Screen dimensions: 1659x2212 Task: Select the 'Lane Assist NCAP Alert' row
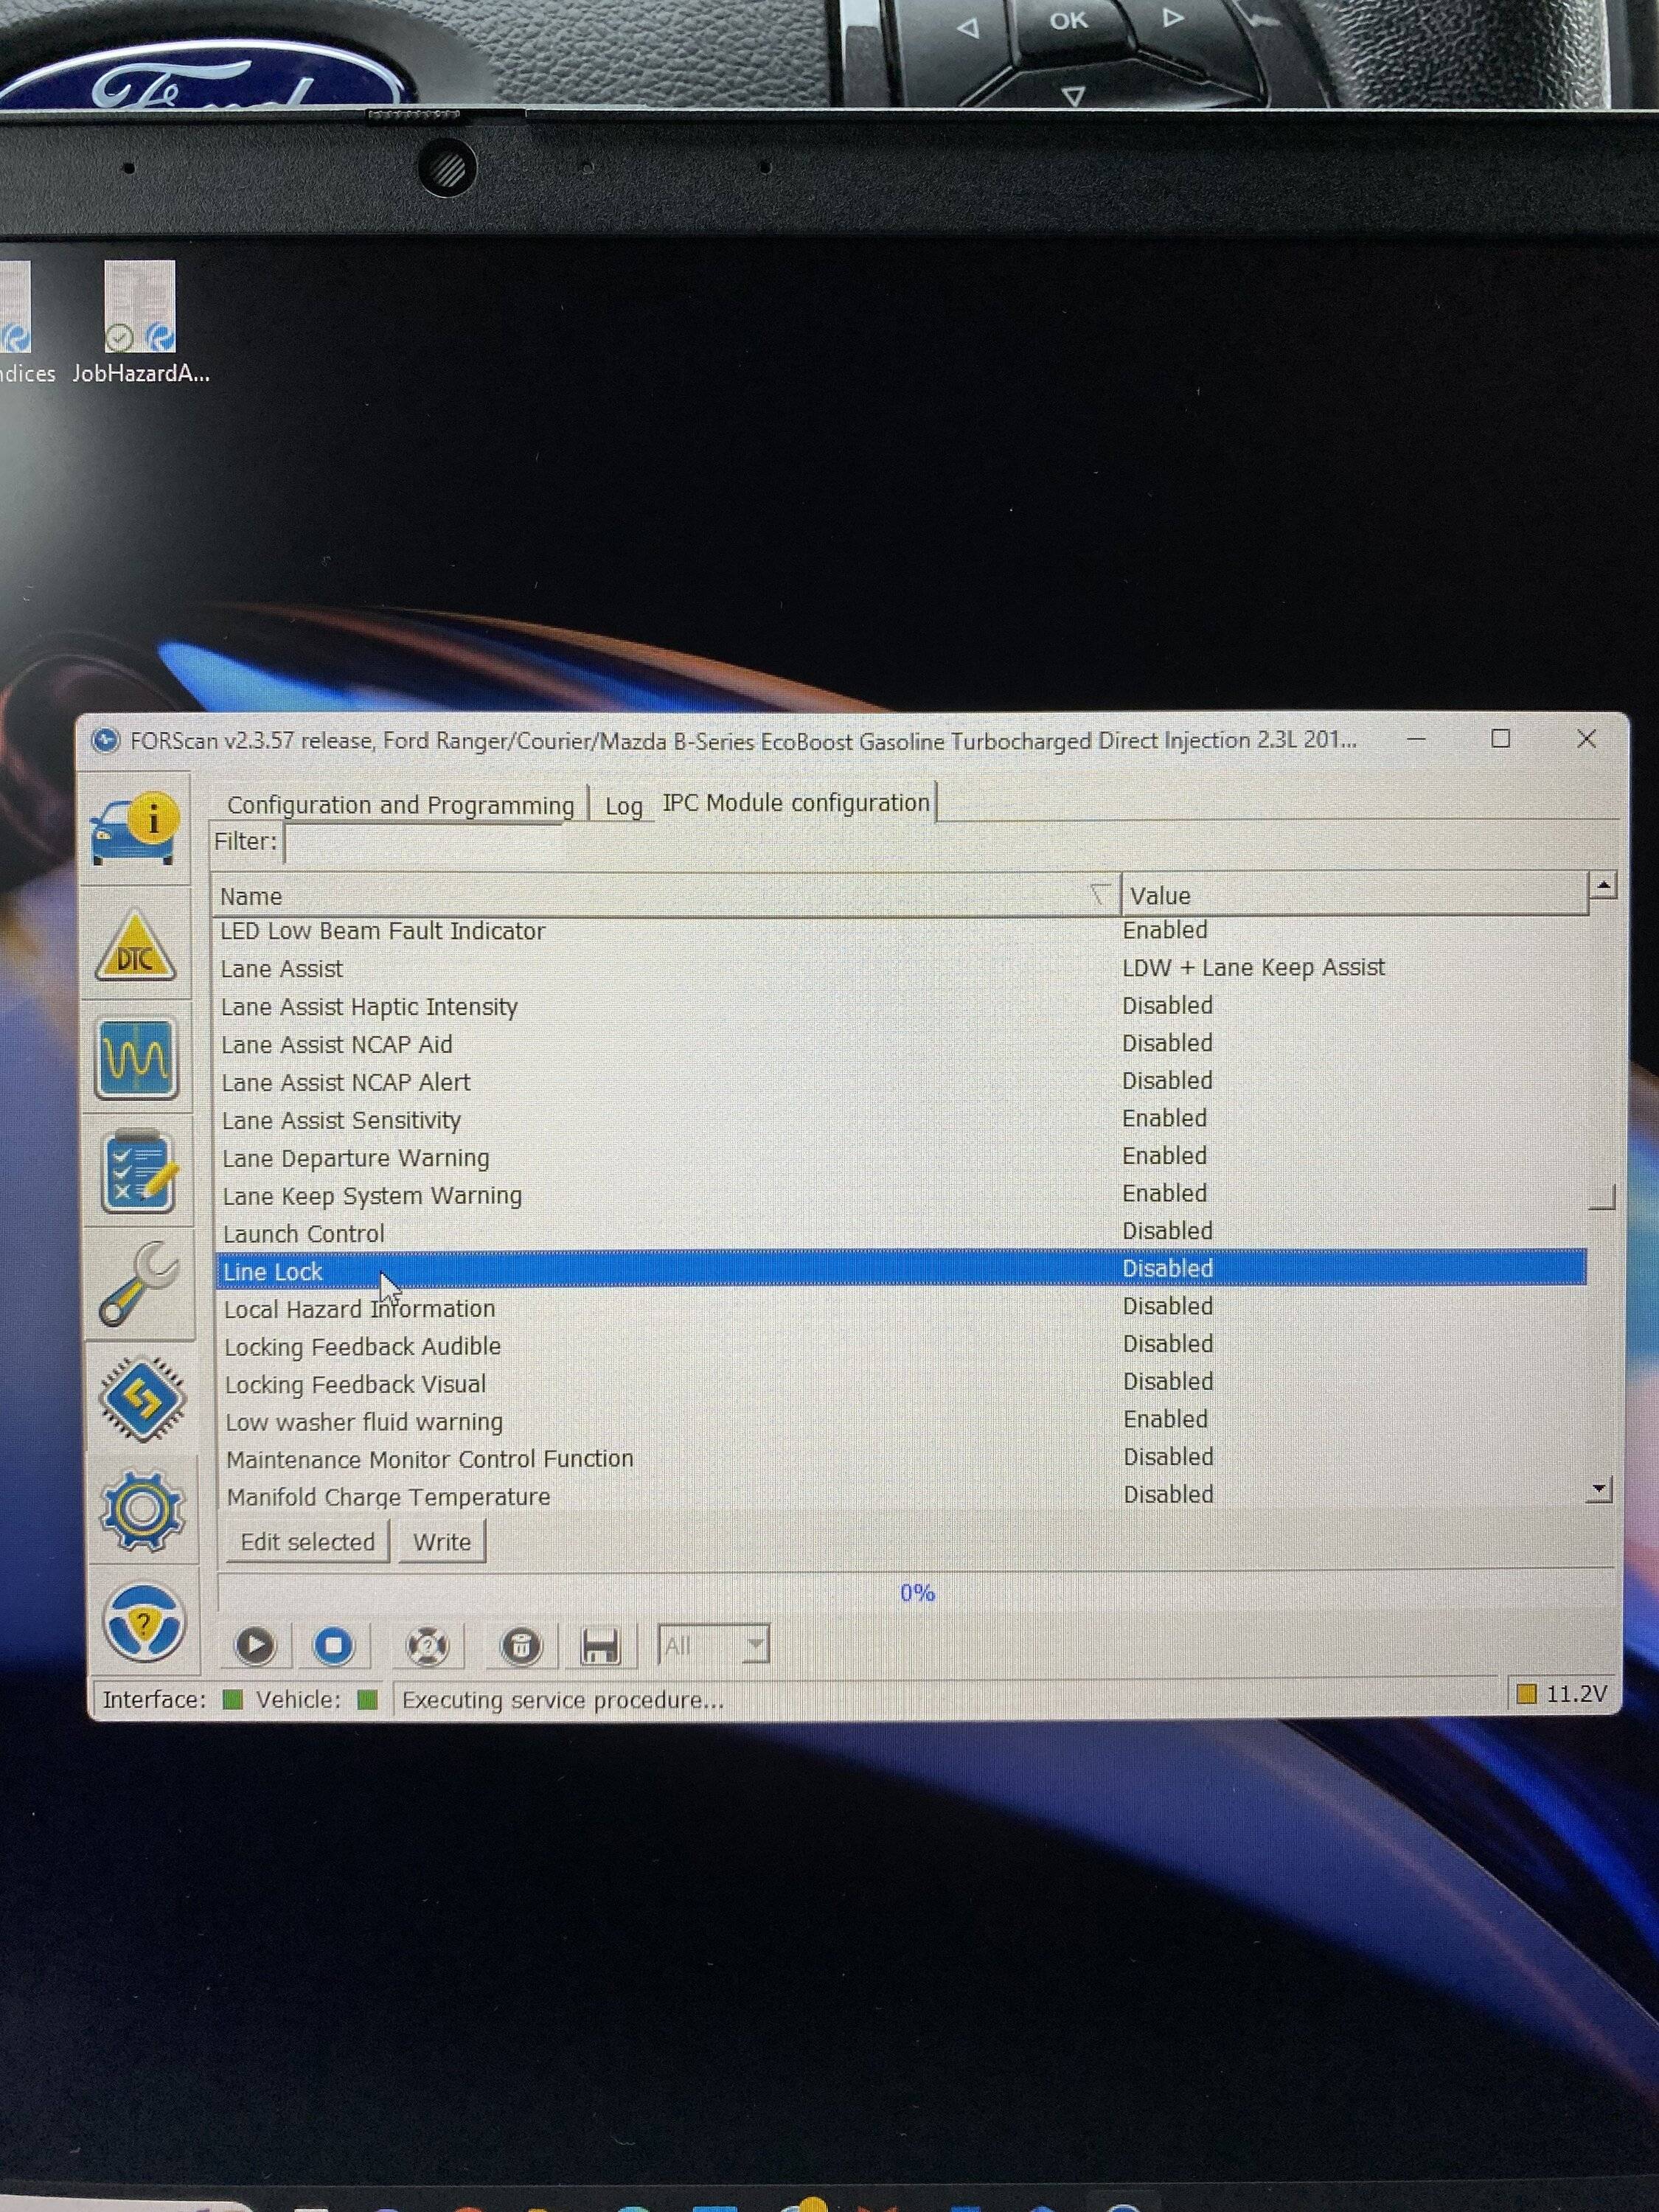pos(900,1082)
